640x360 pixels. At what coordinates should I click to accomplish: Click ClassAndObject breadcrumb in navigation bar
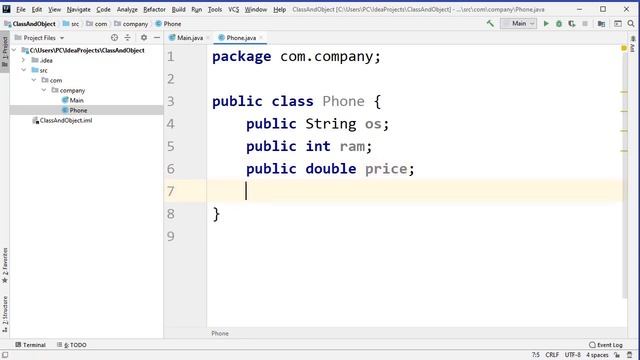click(x=34, y=24)
